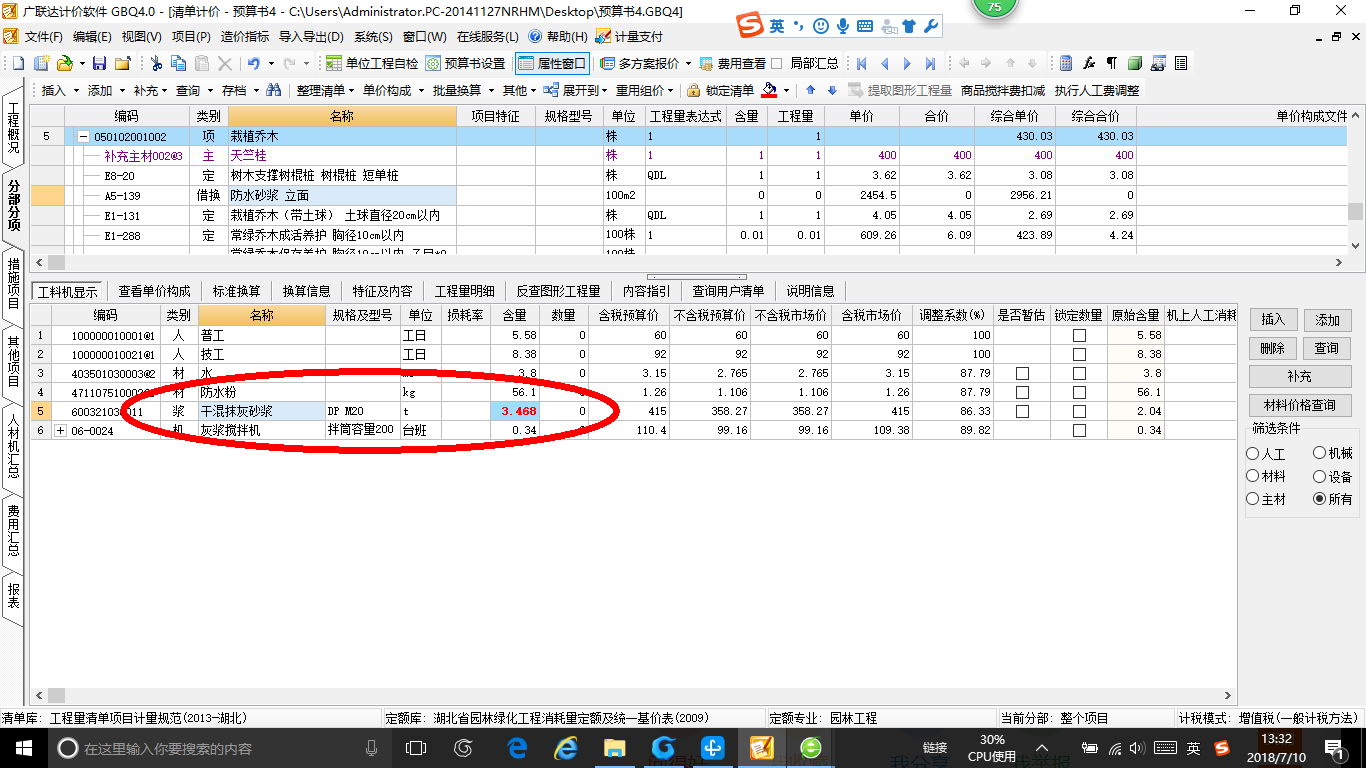Open the 添加 dropdown in toolbar

[x=106, y=90]
